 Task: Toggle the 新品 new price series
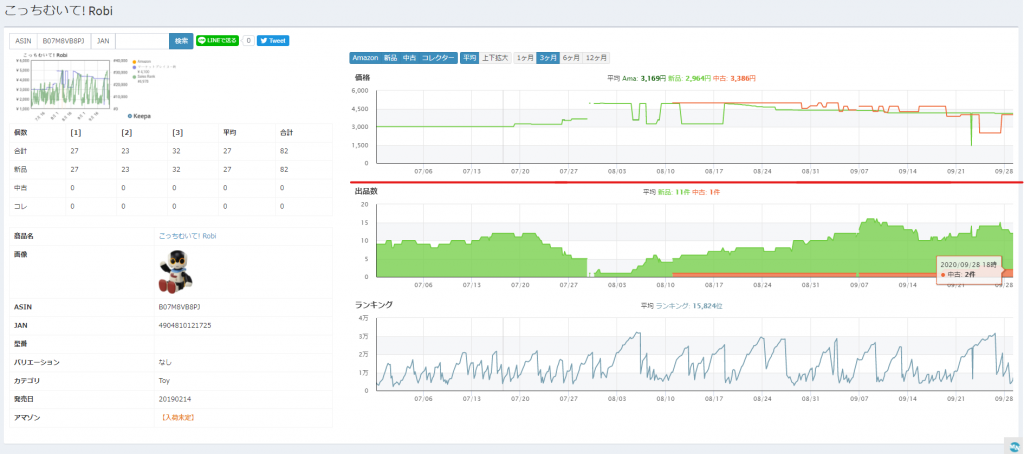pos(390,58)
